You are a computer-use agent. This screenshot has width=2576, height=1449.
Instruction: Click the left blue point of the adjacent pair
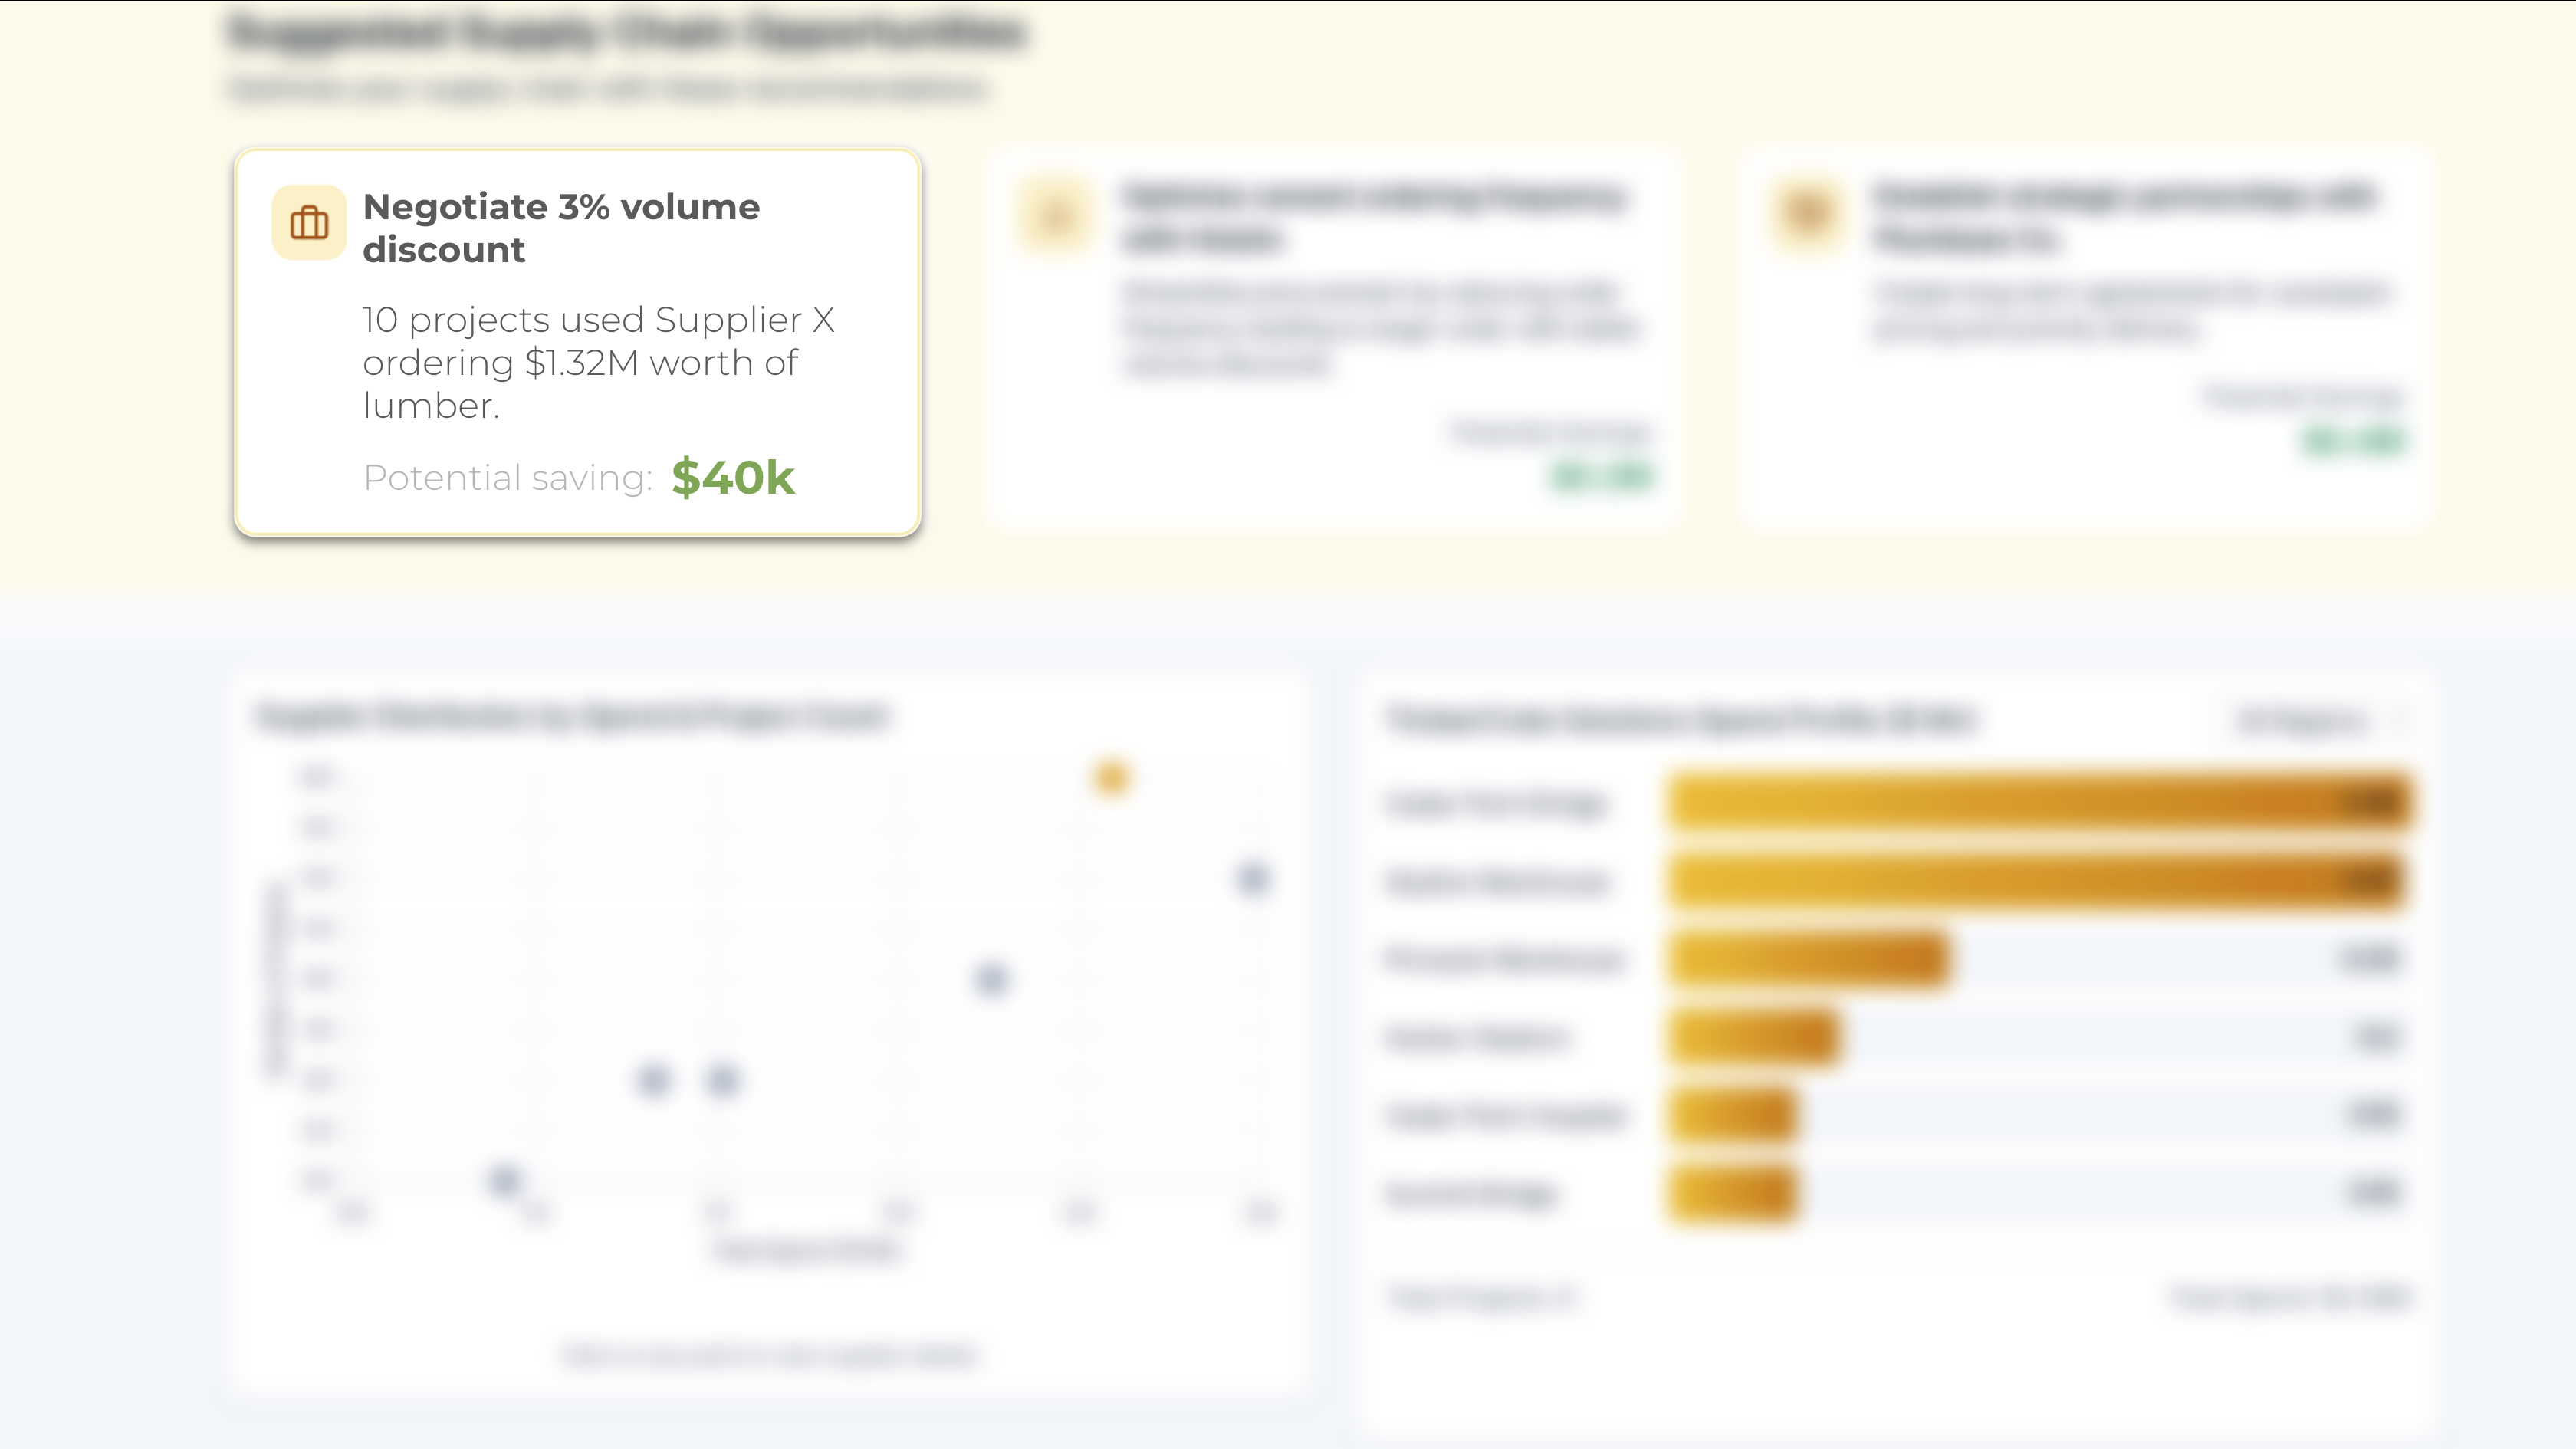[x=653, y=1080]
